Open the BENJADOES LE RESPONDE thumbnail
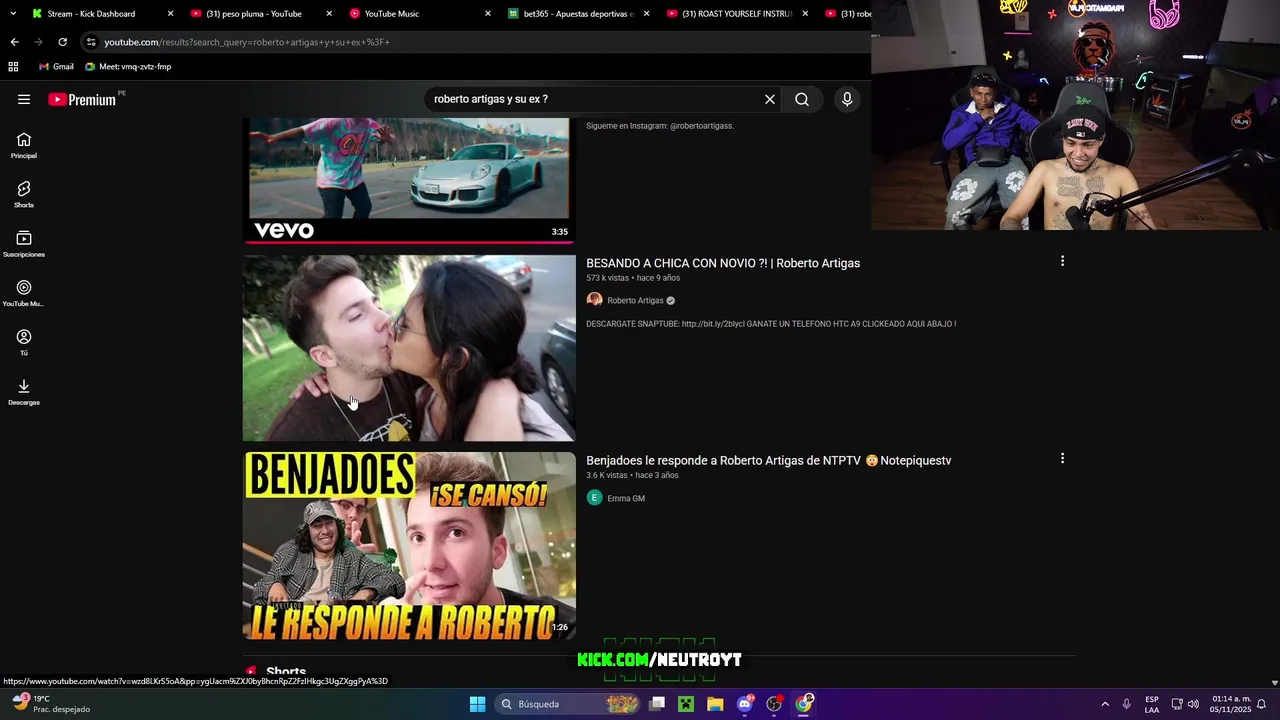 pyautogui.click(x=409, y=546)
